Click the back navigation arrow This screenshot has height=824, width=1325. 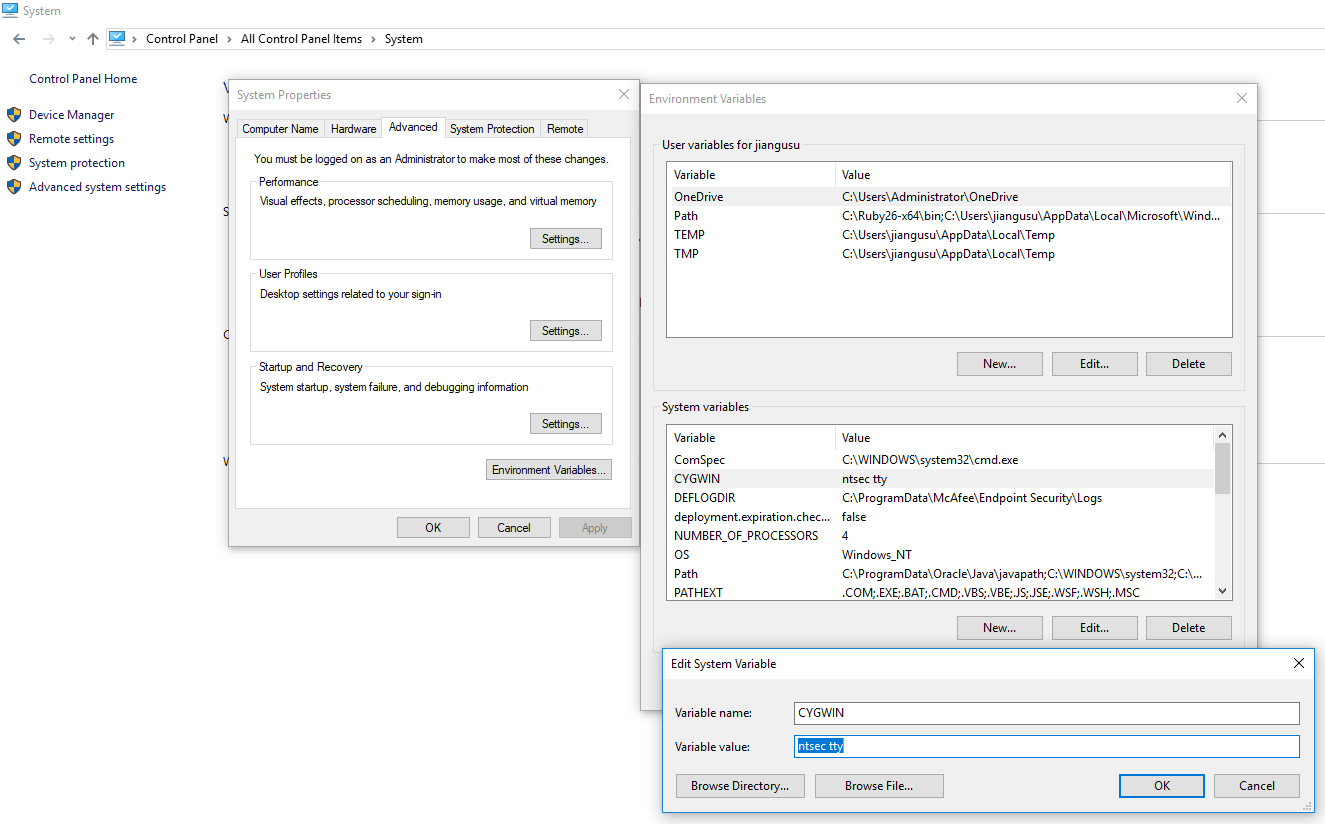click(x=18, y=38)
